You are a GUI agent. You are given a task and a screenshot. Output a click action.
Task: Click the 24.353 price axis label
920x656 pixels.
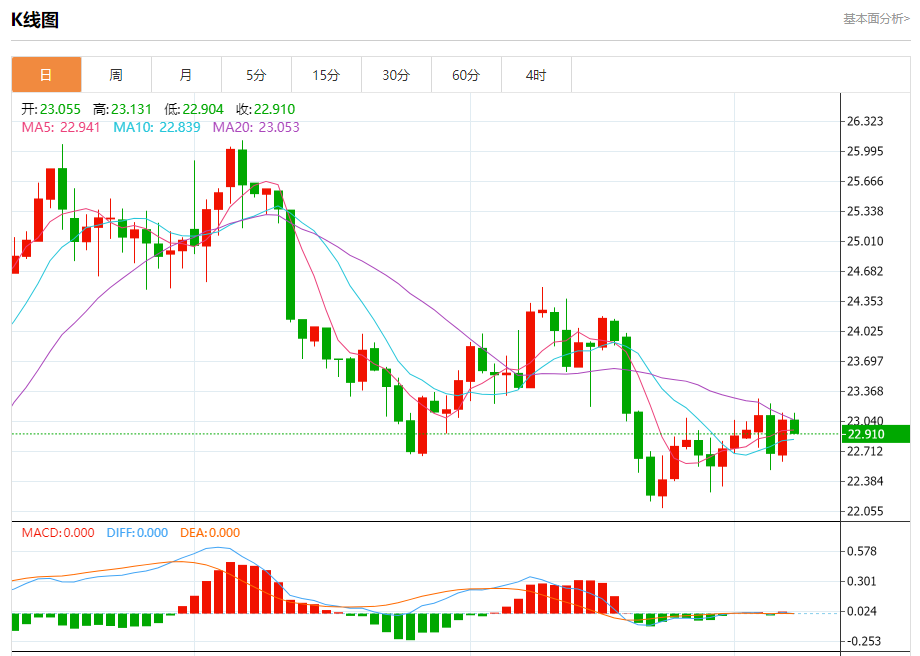(865, 301)
